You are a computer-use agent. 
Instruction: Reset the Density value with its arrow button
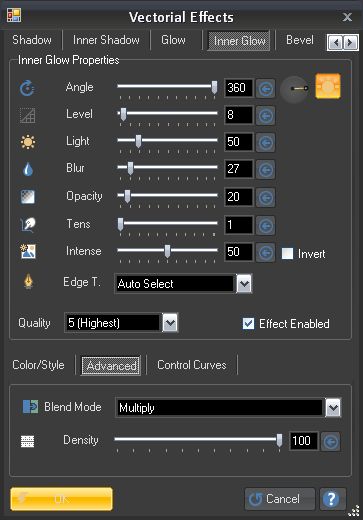pos(331,442)
